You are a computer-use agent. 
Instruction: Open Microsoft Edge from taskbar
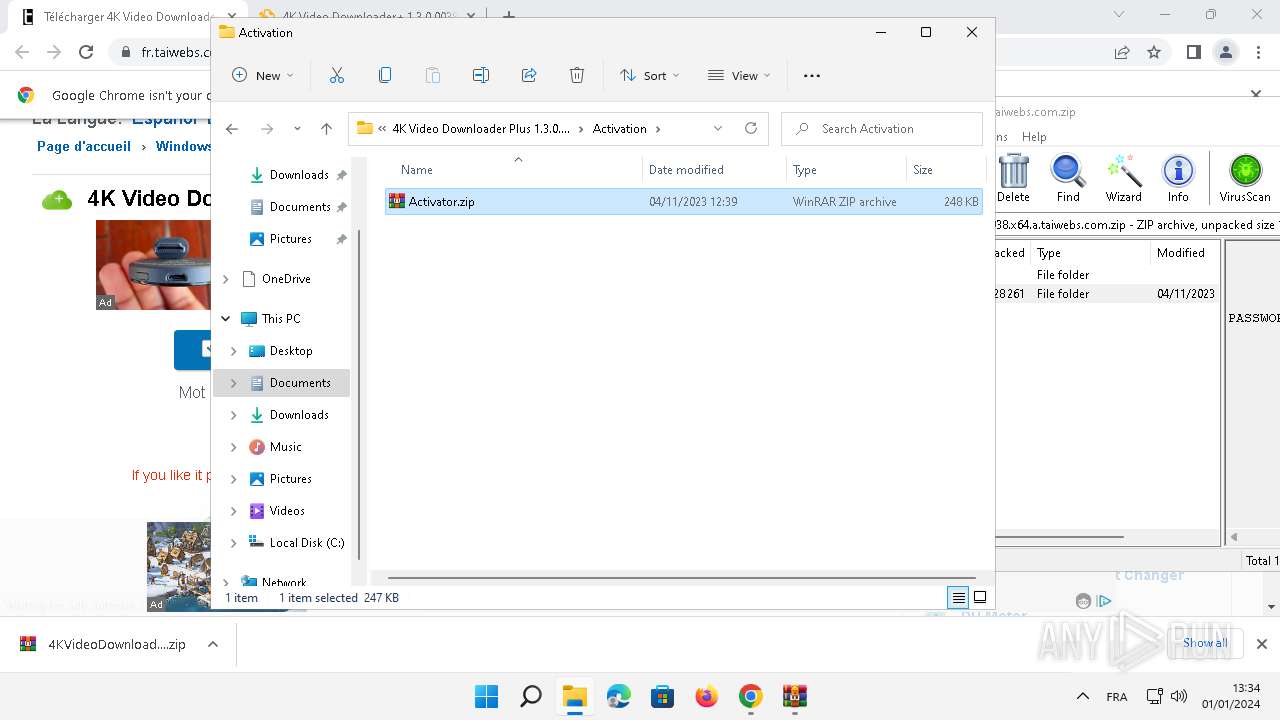[x=619, y=696]
